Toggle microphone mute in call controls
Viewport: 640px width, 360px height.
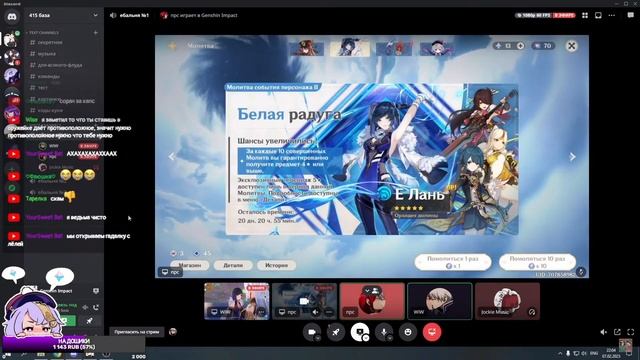[x=384, y=332]
